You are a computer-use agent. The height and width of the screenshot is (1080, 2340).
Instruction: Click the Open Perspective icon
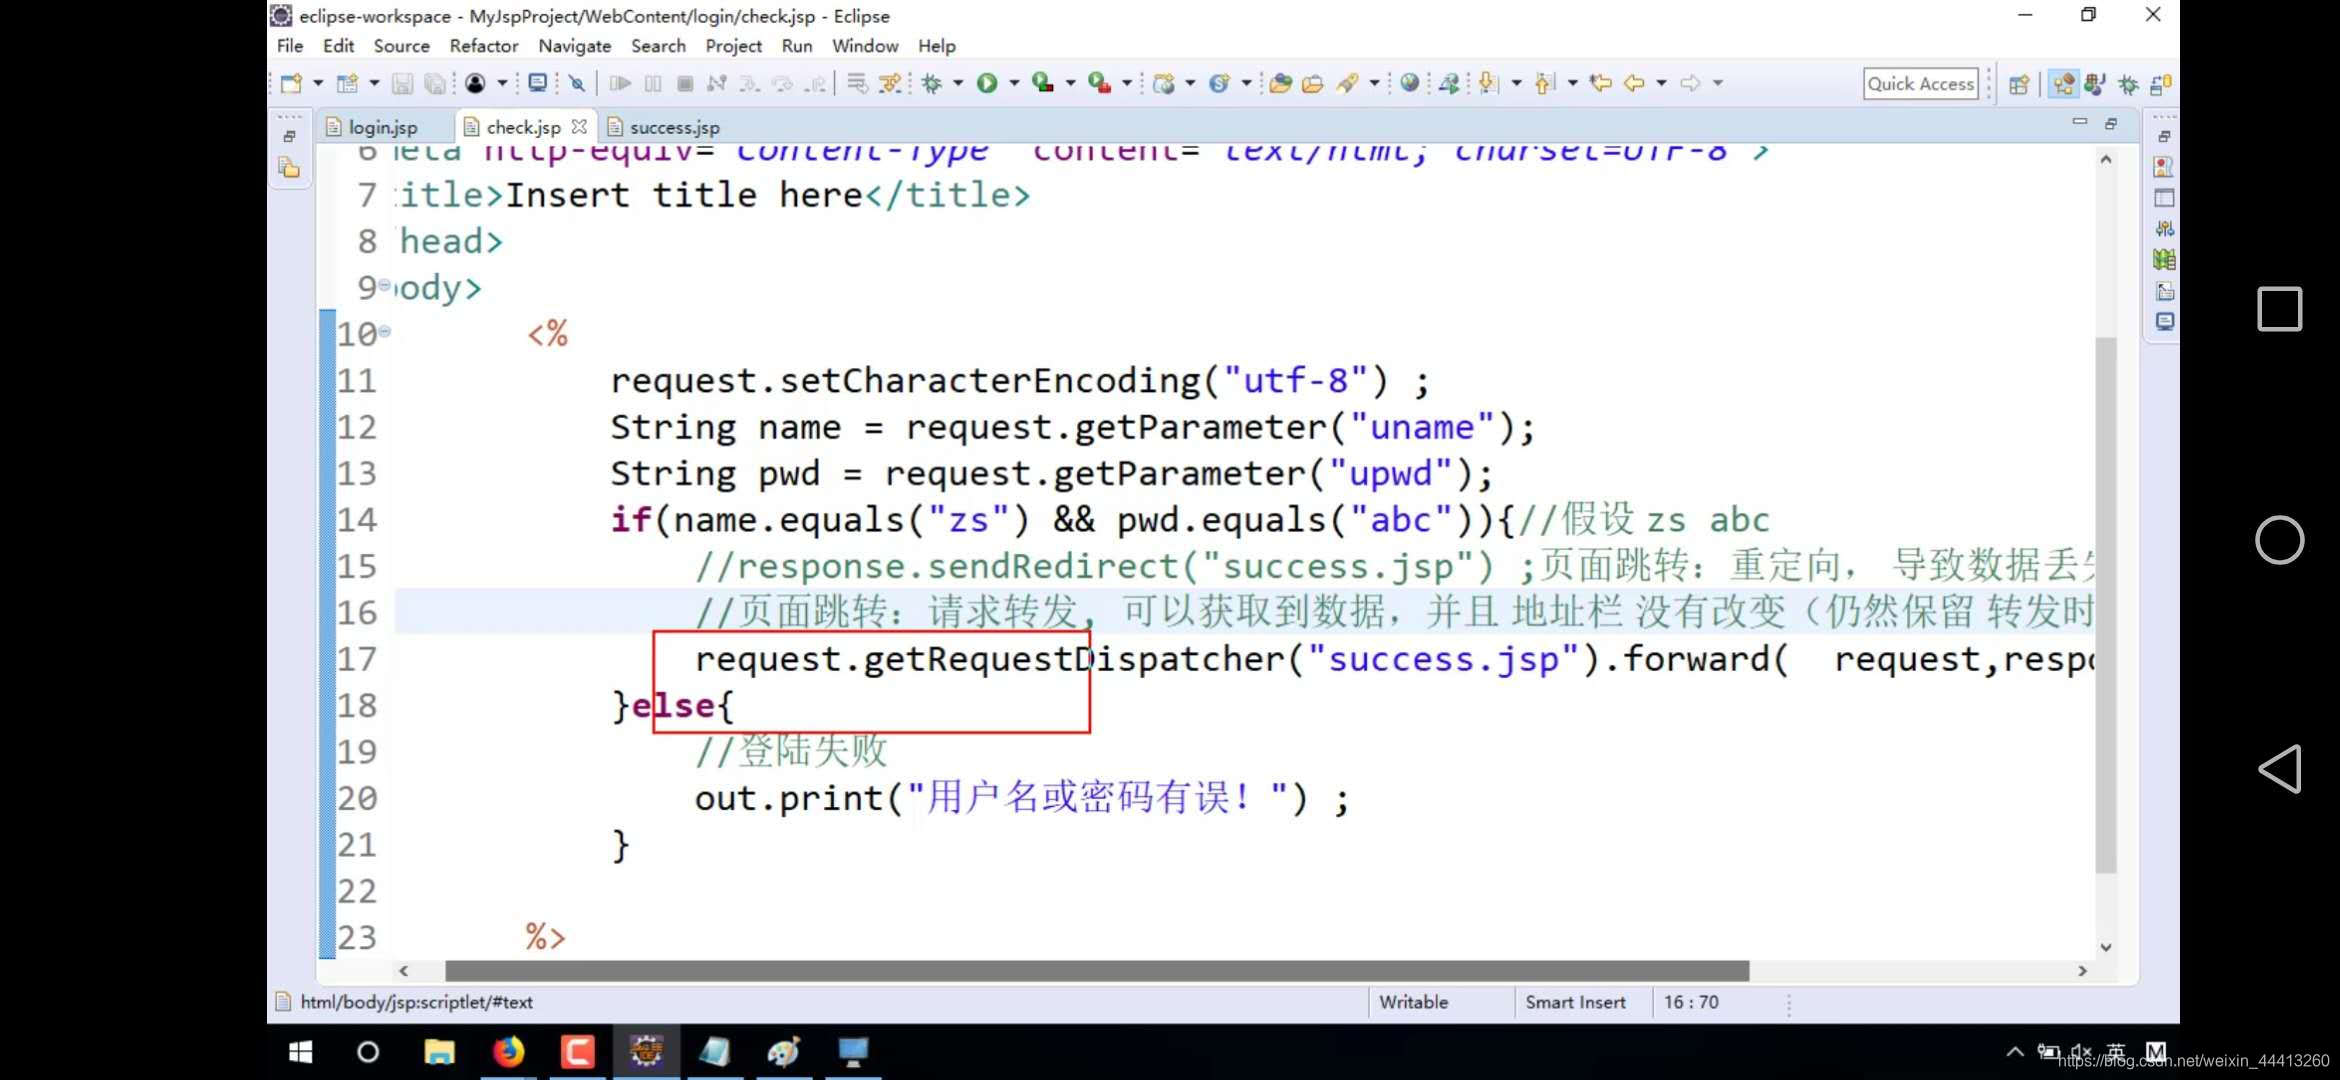[x=2019, y=85]
